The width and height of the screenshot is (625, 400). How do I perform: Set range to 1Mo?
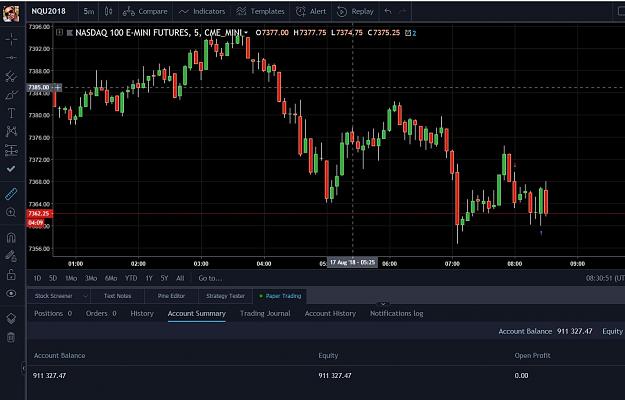[71, 278]
